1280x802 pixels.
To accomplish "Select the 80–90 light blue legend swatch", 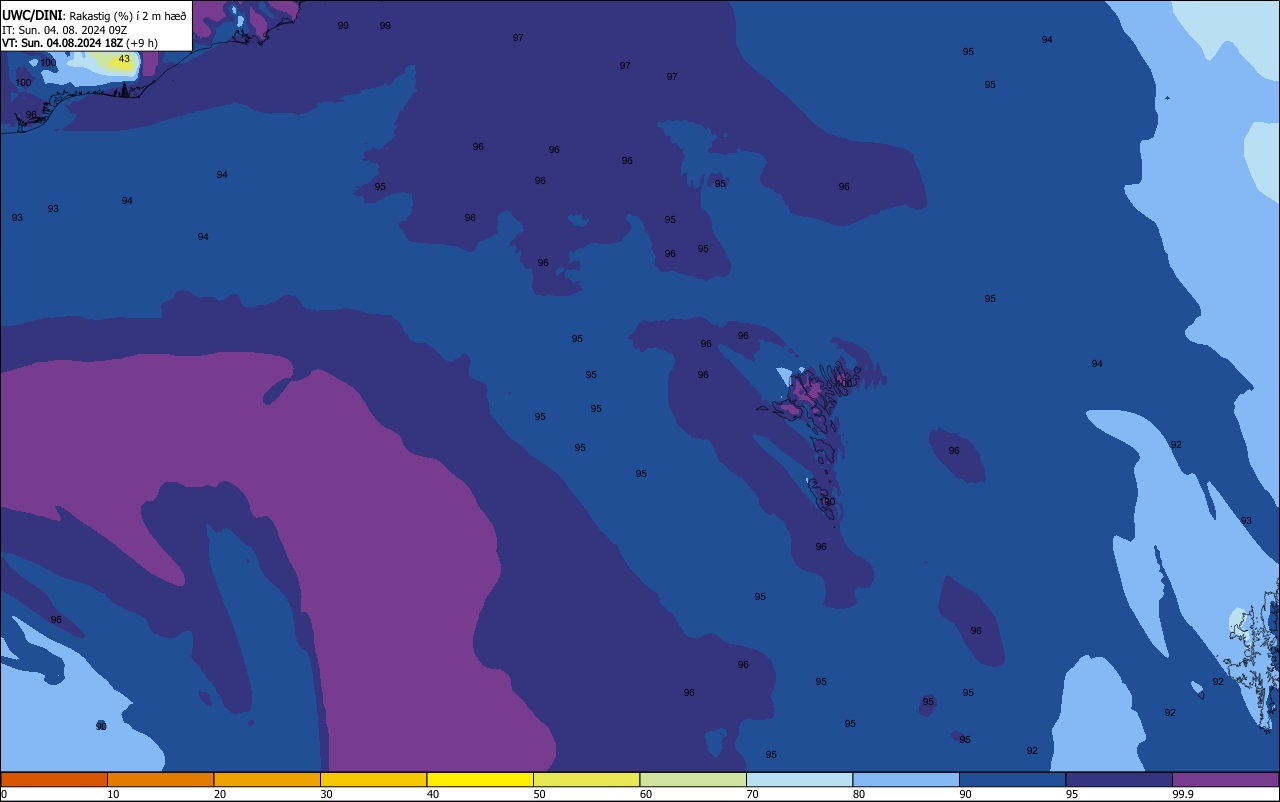I will click(x=906, y=779).
